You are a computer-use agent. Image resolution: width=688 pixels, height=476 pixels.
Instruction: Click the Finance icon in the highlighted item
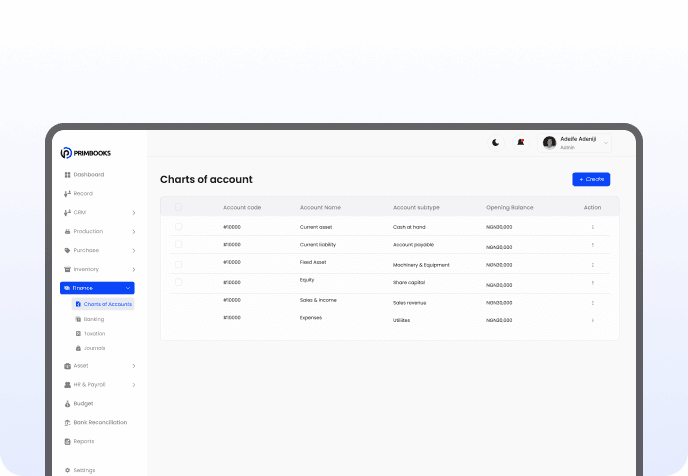click(x=67, y=288)
